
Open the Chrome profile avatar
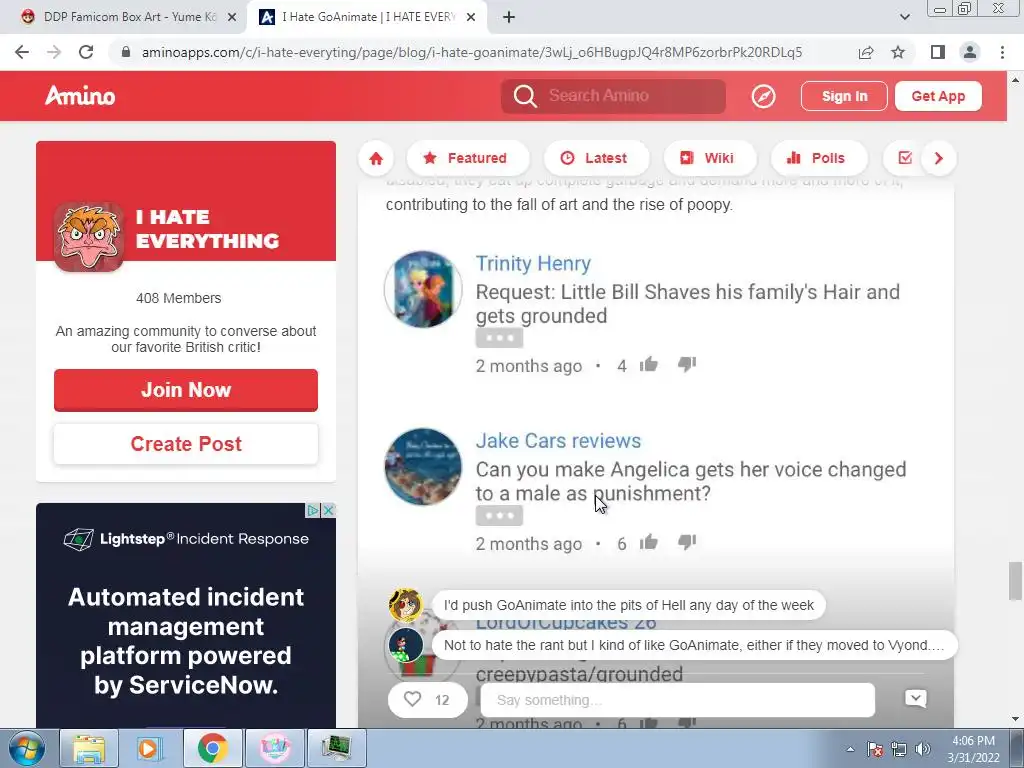970,52
